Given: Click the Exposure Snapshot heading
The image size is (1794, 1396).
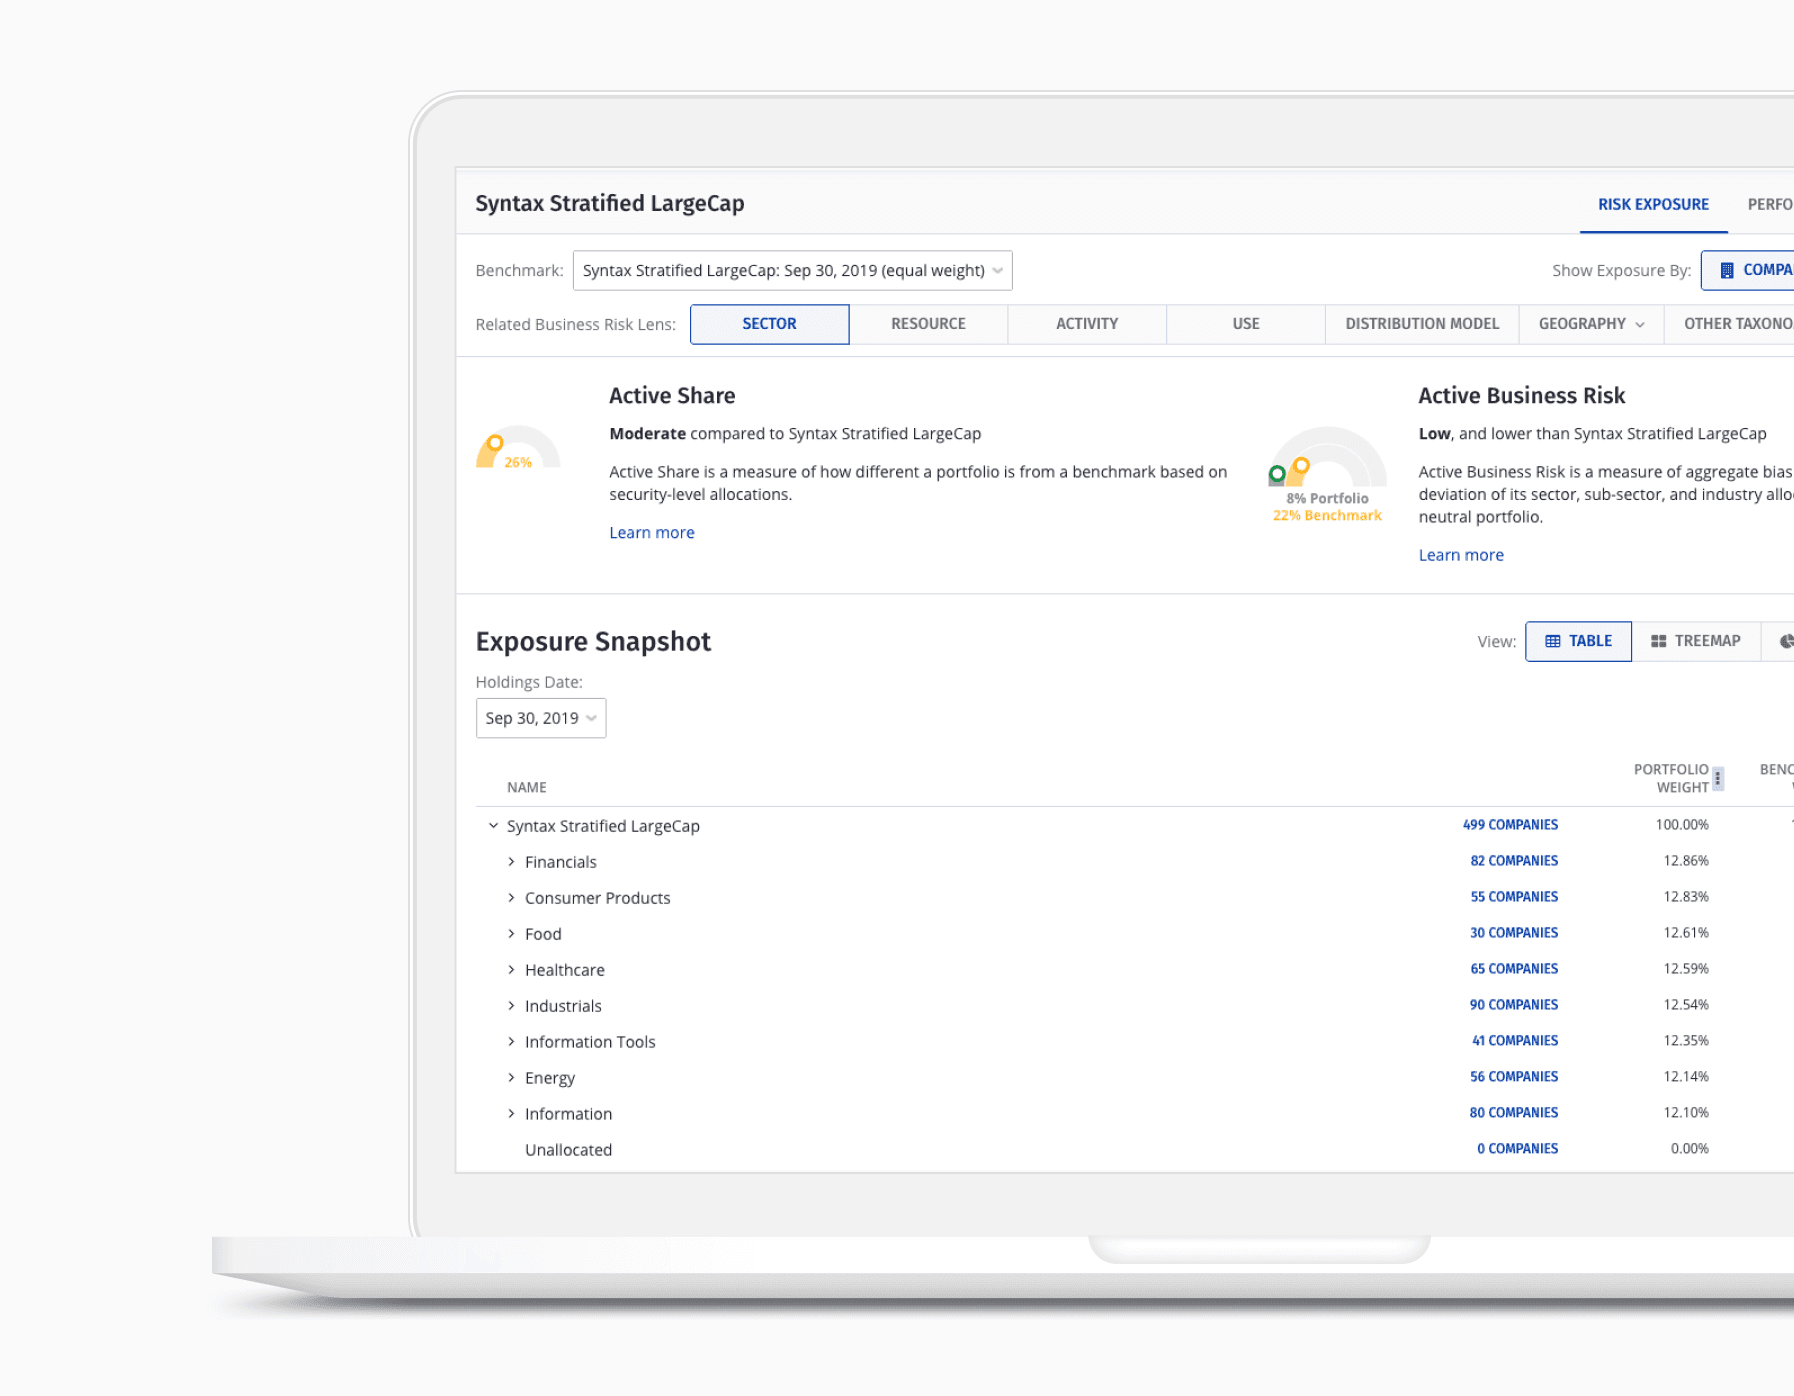Looking at the screenshot, I should (x=593, y=642).
